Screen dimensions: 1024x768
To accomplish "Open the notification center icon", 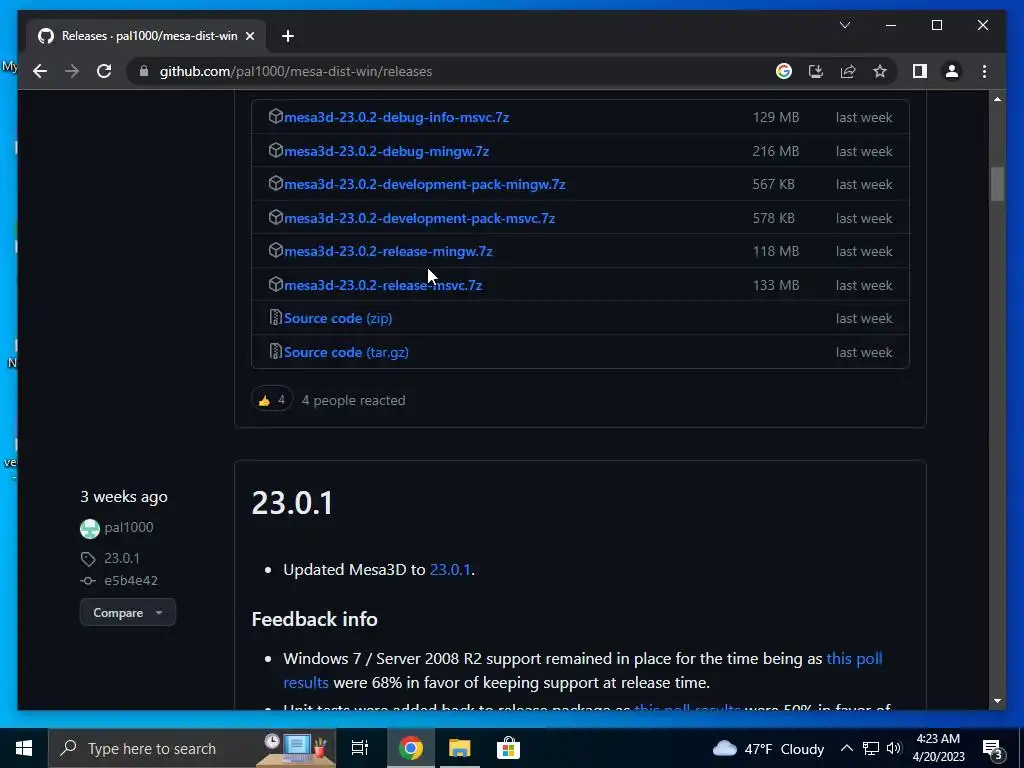I will (992, 749).
